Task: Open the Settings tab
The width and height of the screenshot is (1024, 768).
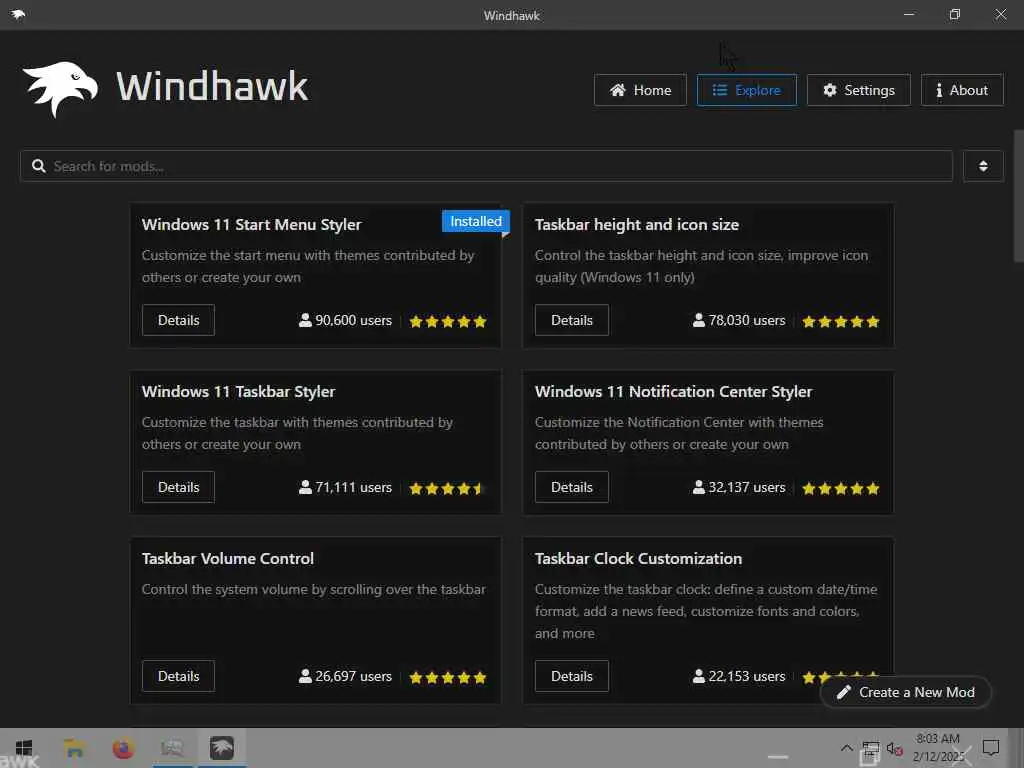Action: pyautogui.click(x=858, y=90)
